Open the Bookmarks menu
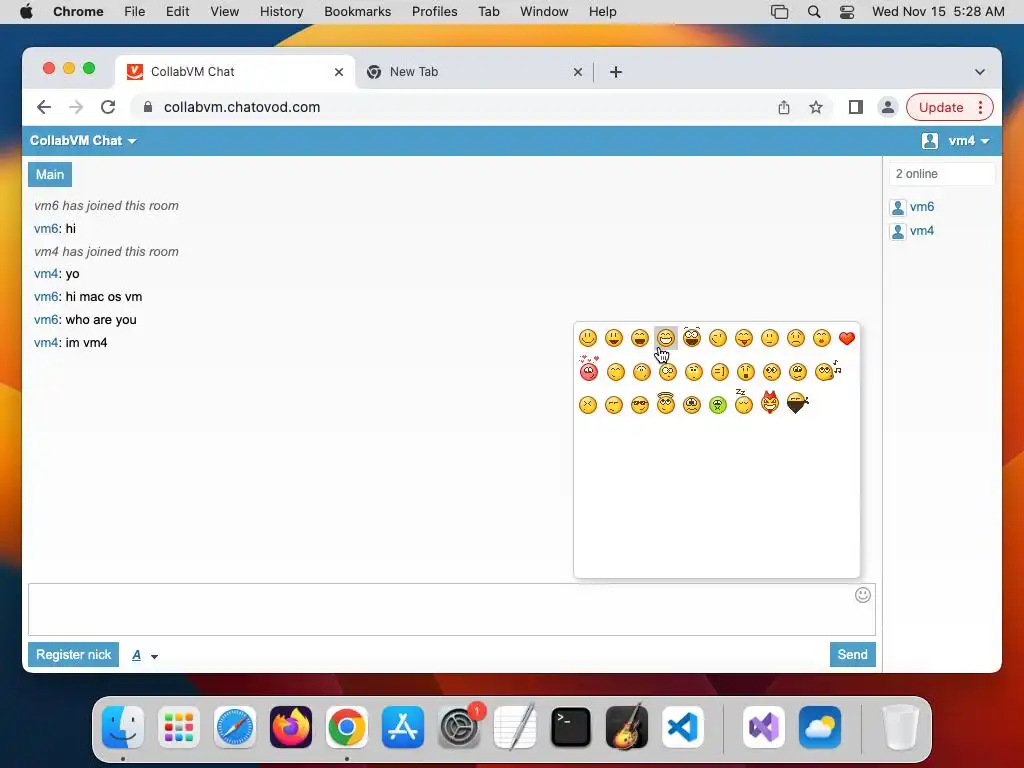 tap(357, 12)
